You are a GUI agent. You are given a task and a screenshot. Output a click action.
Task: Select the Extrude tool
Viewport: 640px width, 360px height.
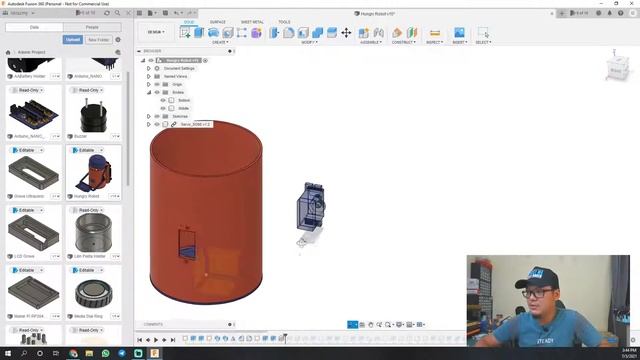coord(199,33)
